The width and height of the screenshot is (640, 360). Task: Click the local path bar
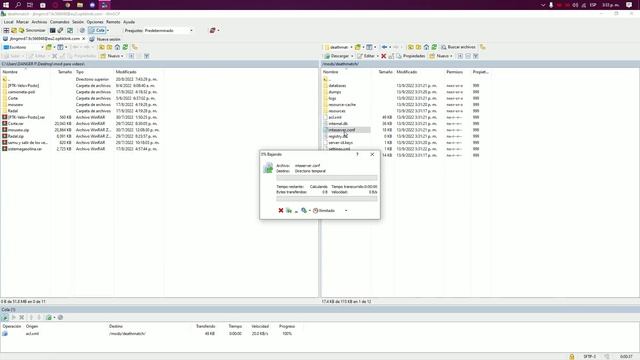pos(159,64)
